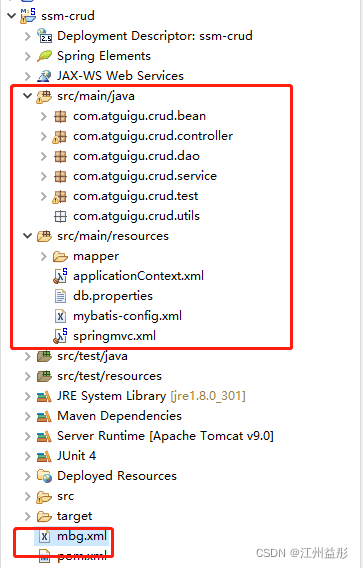The width and height of the screenshot is (363, 568).
Task: Select Server Runtime Apache Tomcat v9.0
Action: click(165, 436)
